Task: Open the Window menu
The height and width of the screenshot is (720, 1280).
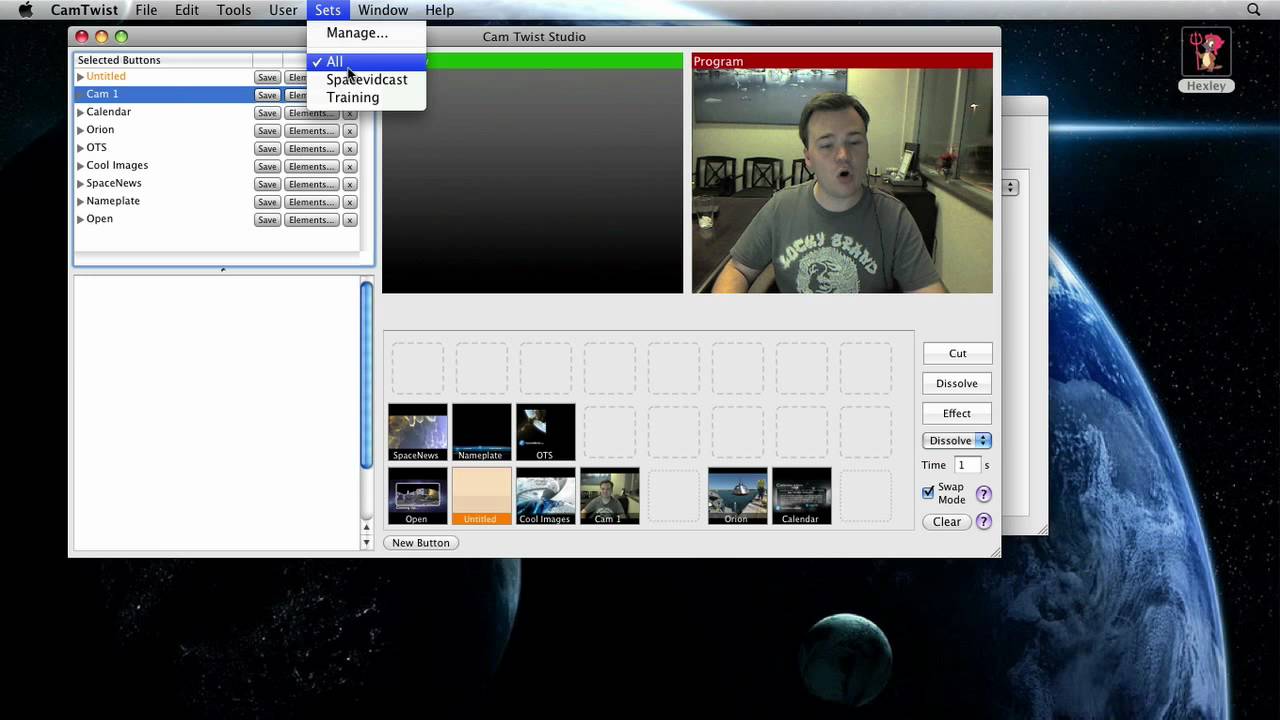Action: pyautogui.click(x=382, y=10)
